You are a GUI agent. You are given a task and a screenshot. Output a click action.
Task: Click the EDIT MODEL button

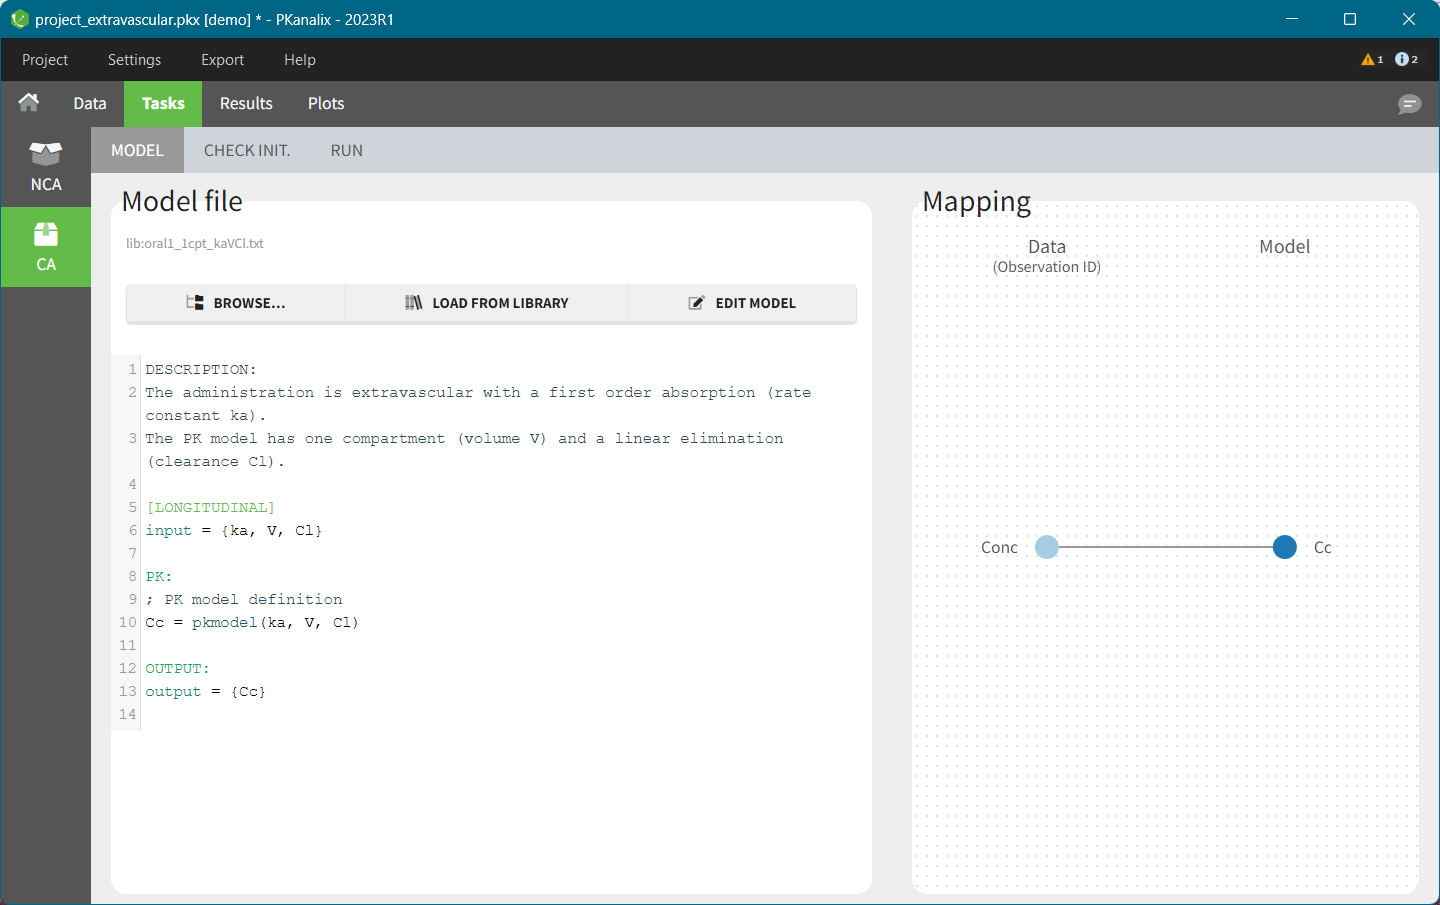pyautogui.click(x=742, y=303)
